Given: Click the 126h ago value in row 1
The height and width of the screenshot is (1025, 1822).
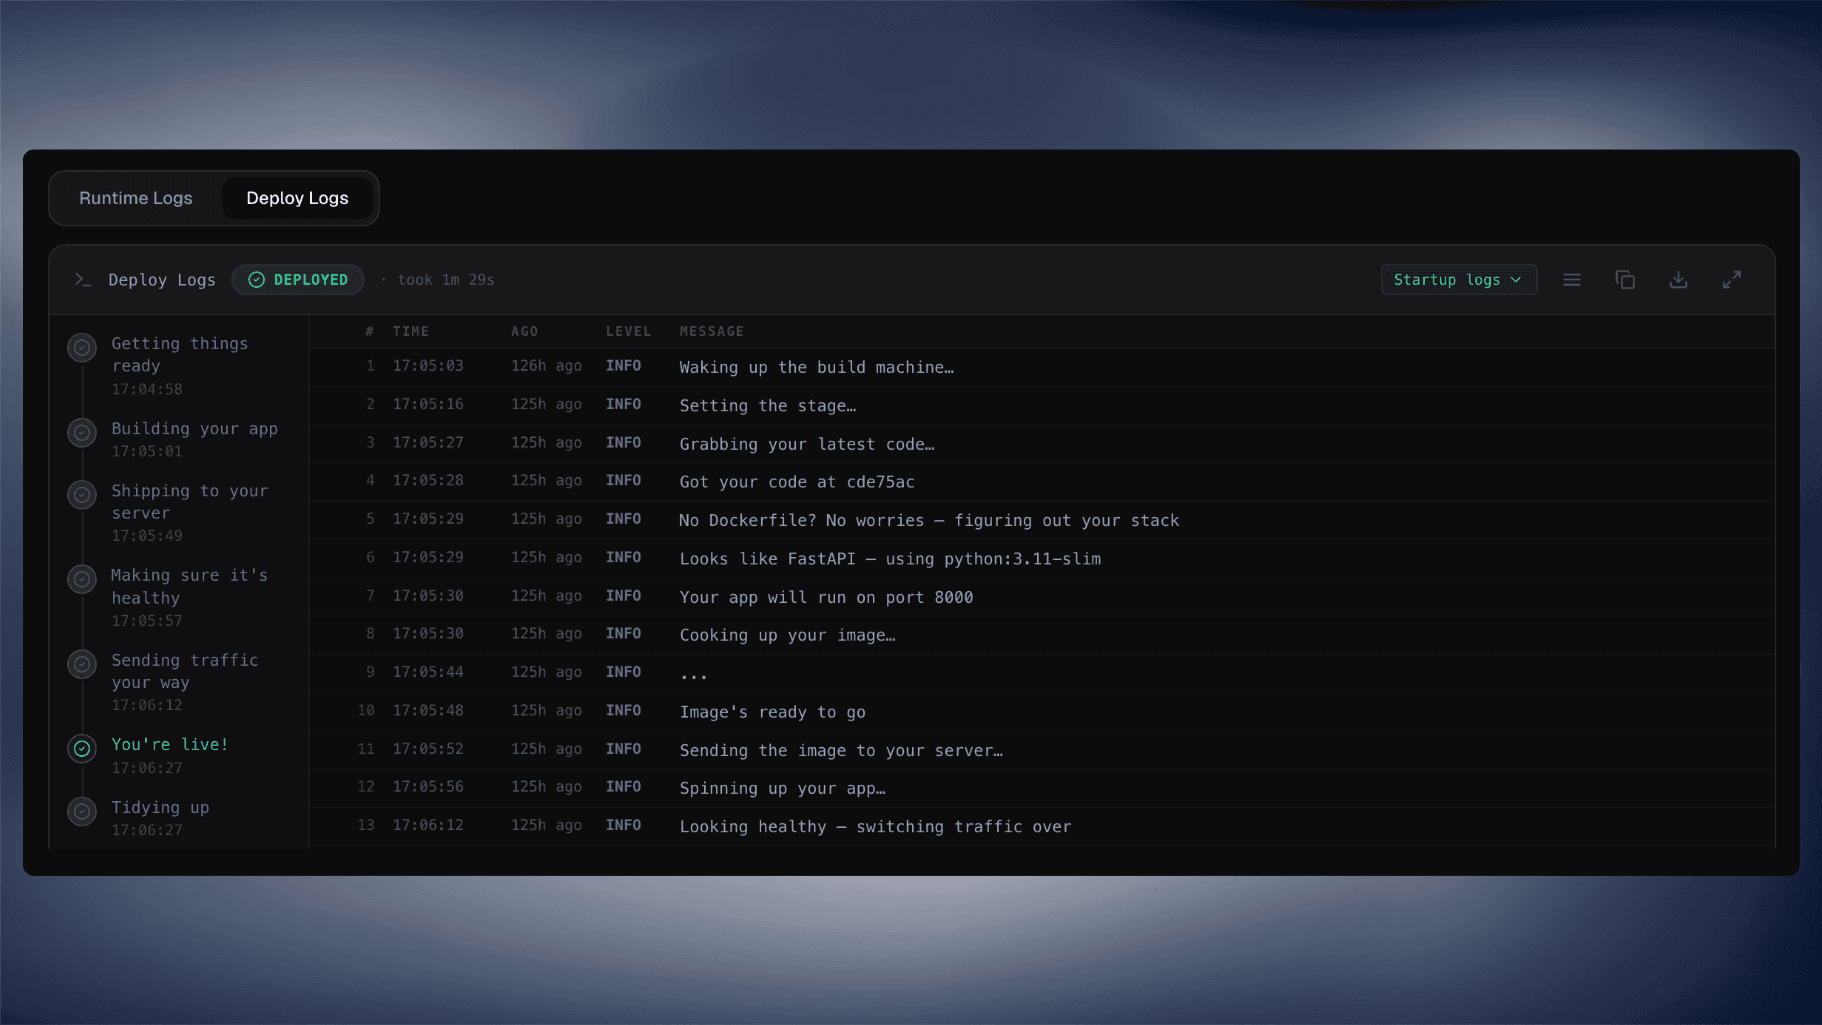Looking at the screenshot, I should tap(546, 366).
